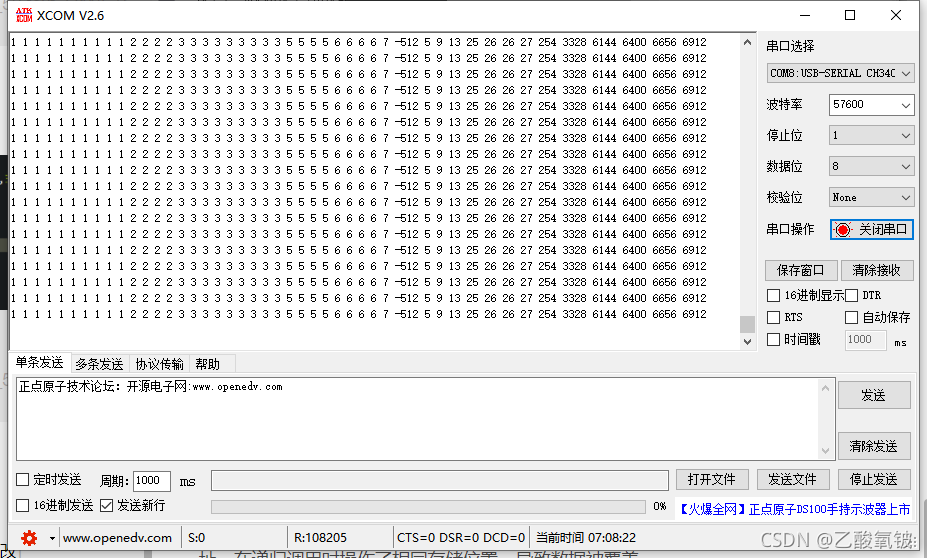927x558 pixels.
Task: Maximize the XCOM window
Action: click(850, 15)
